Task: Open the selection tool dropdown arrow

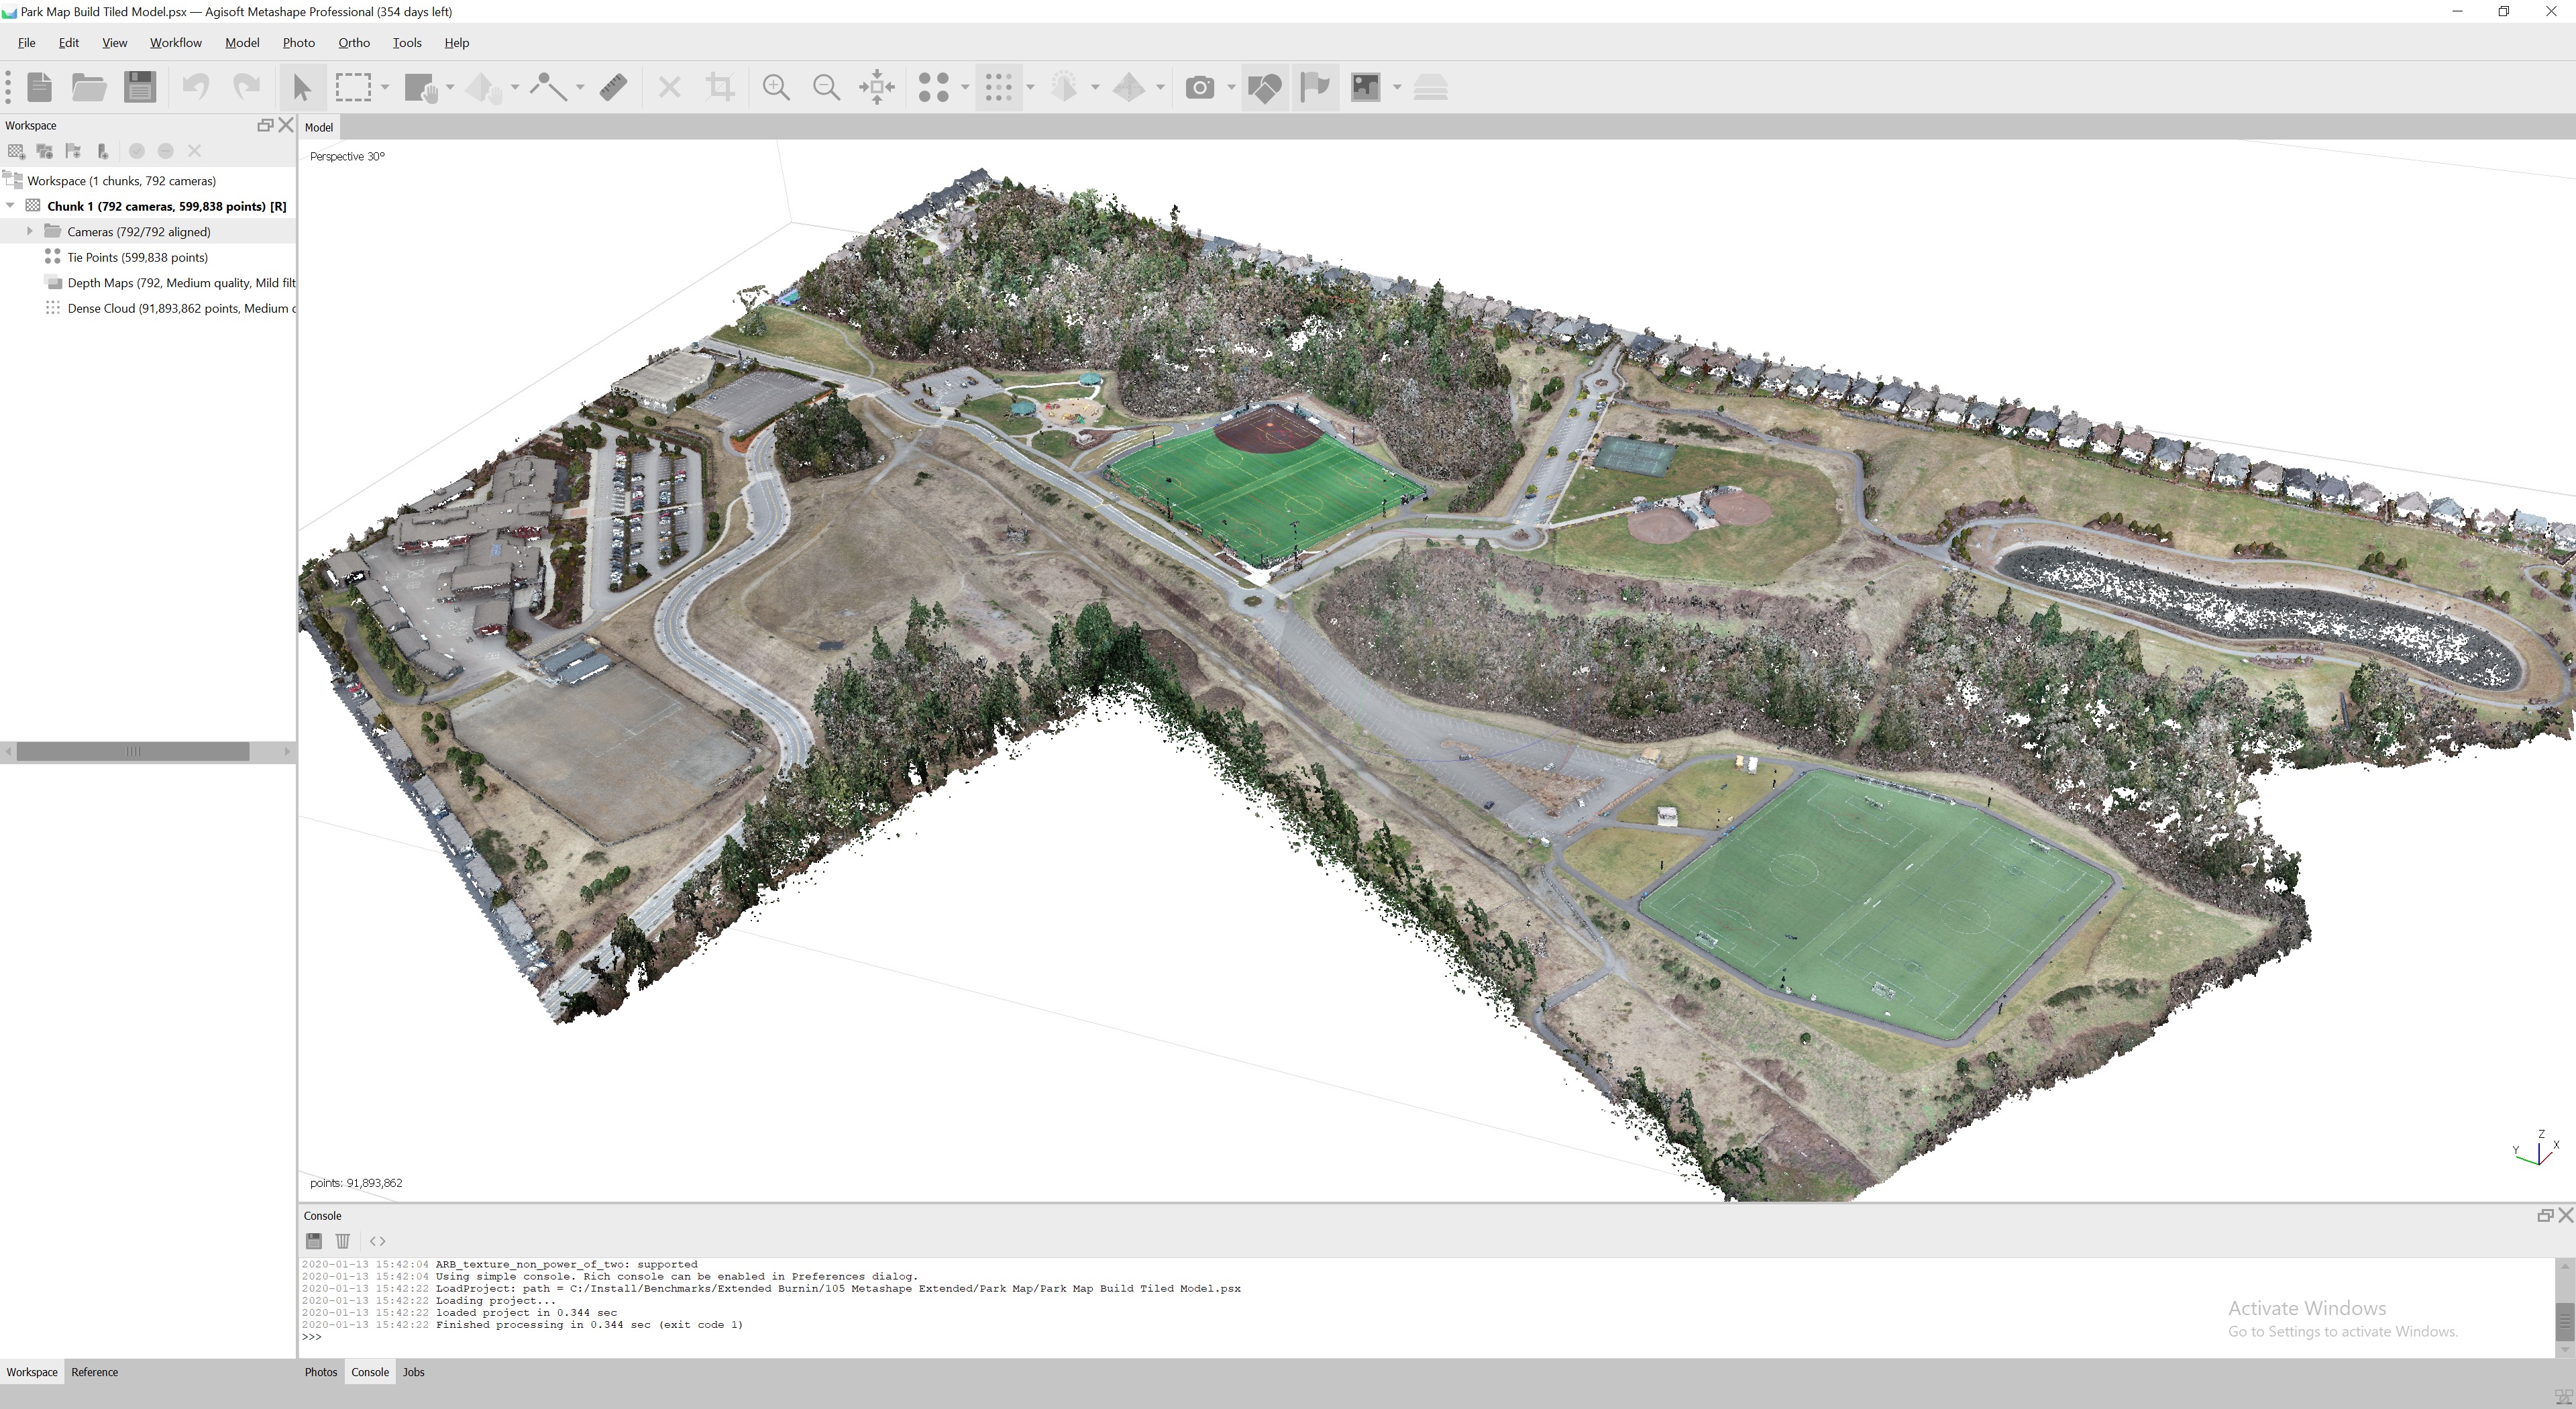Action: pos(385,88)
